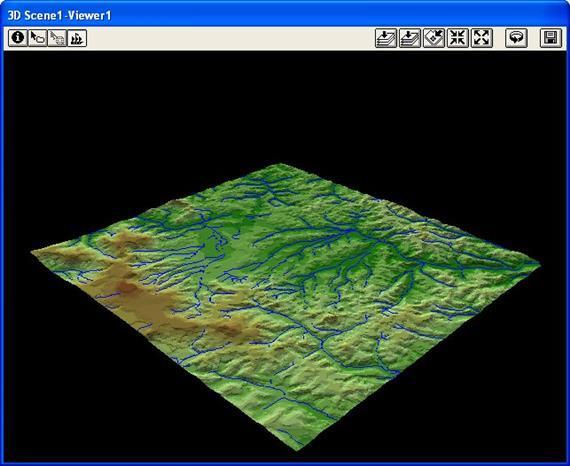Select the Identify info tool
Viewport: 570px width, 466px height.
click(x=17, y=38)
